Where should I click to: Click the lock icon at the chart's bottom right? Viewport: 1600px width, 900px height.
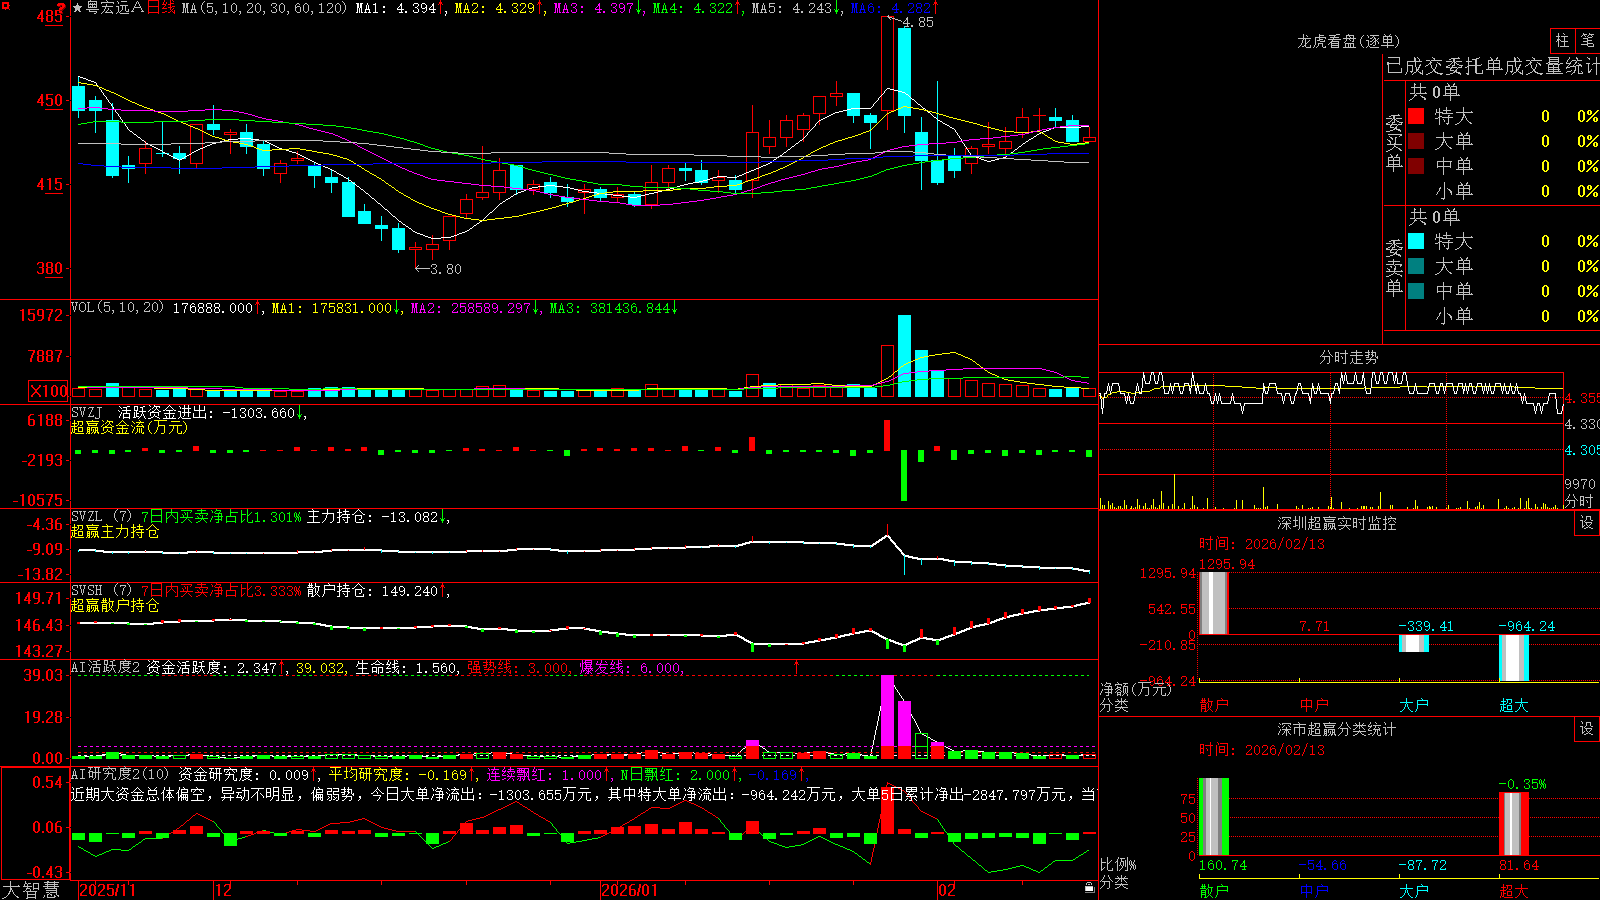pos(1089,888)
